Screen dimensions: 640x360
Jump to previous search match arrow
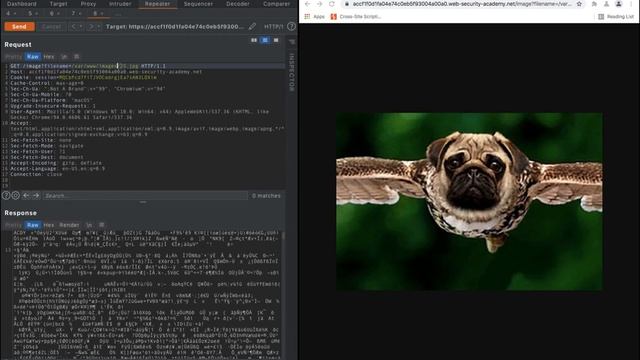click(26, 196)
